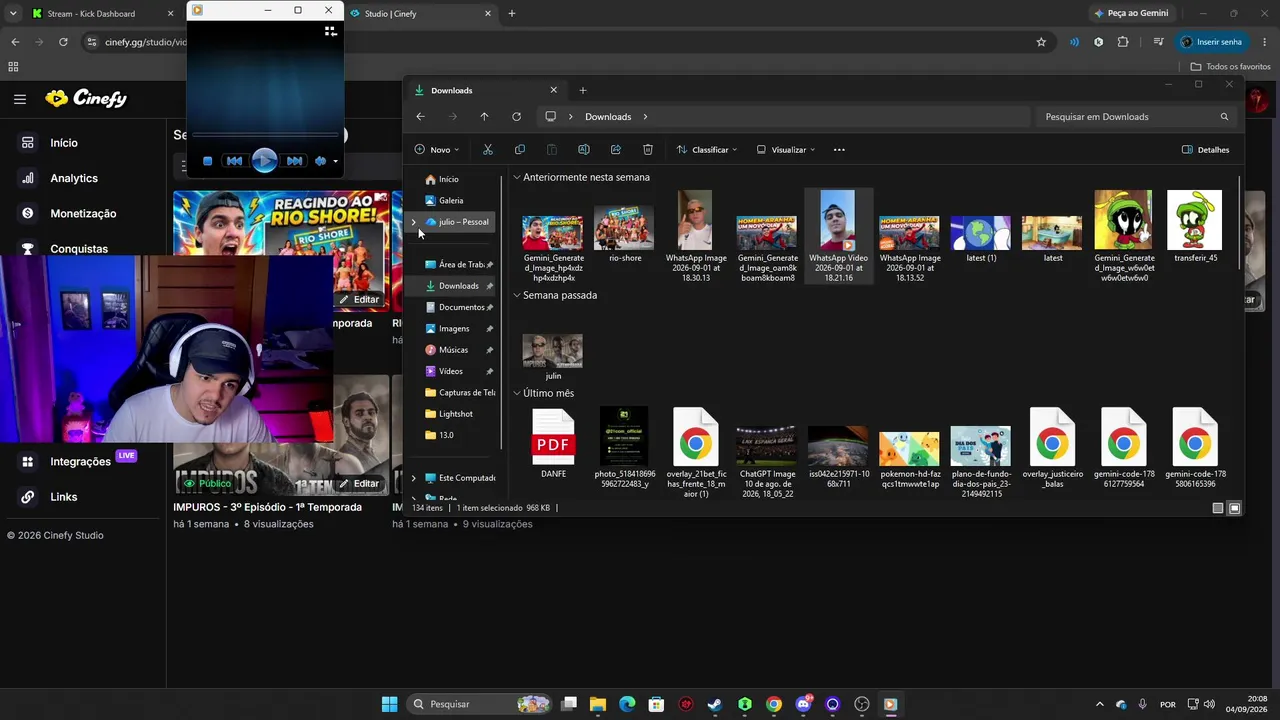This screenshot has height=720, width=1280.
Task: Refresh the Downloads folder view
Action: pyautogui.click(x=516, y=117)
